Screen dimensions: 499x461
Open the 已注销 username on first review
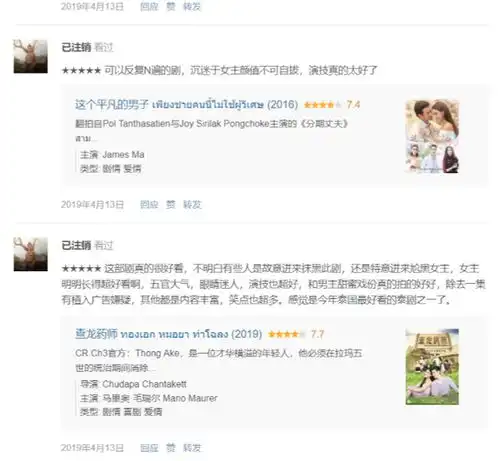(76, 47)
